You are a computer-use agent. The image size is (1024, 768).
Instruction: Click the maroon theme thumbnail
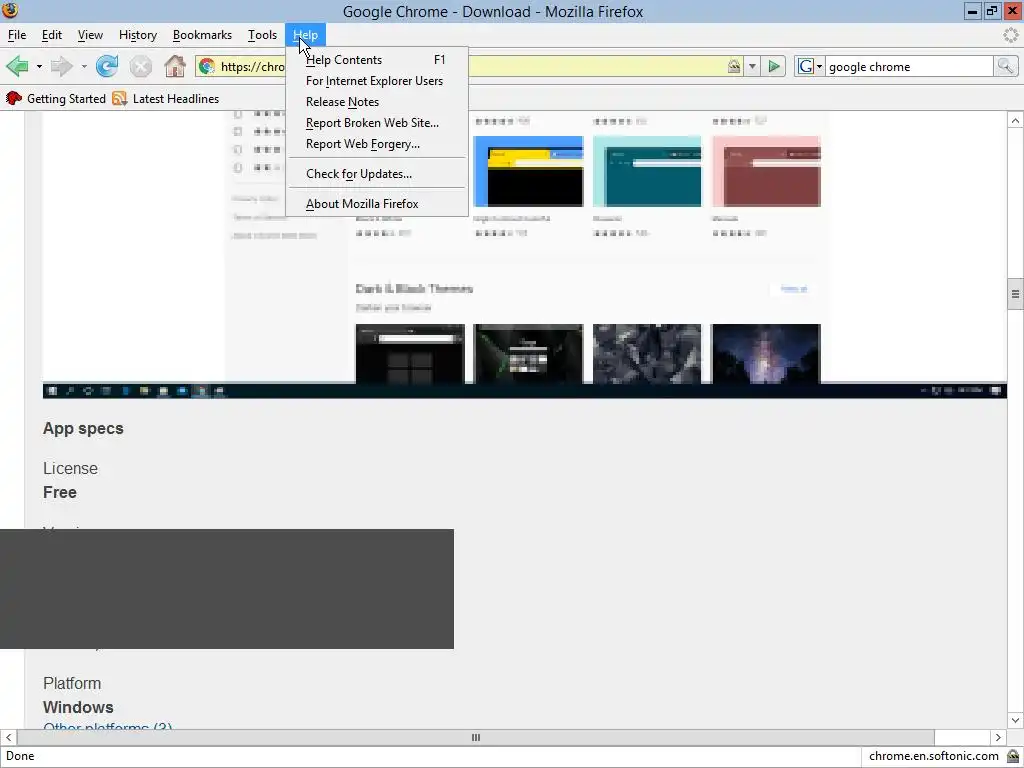pyautogui.click(x=766, y=171)
